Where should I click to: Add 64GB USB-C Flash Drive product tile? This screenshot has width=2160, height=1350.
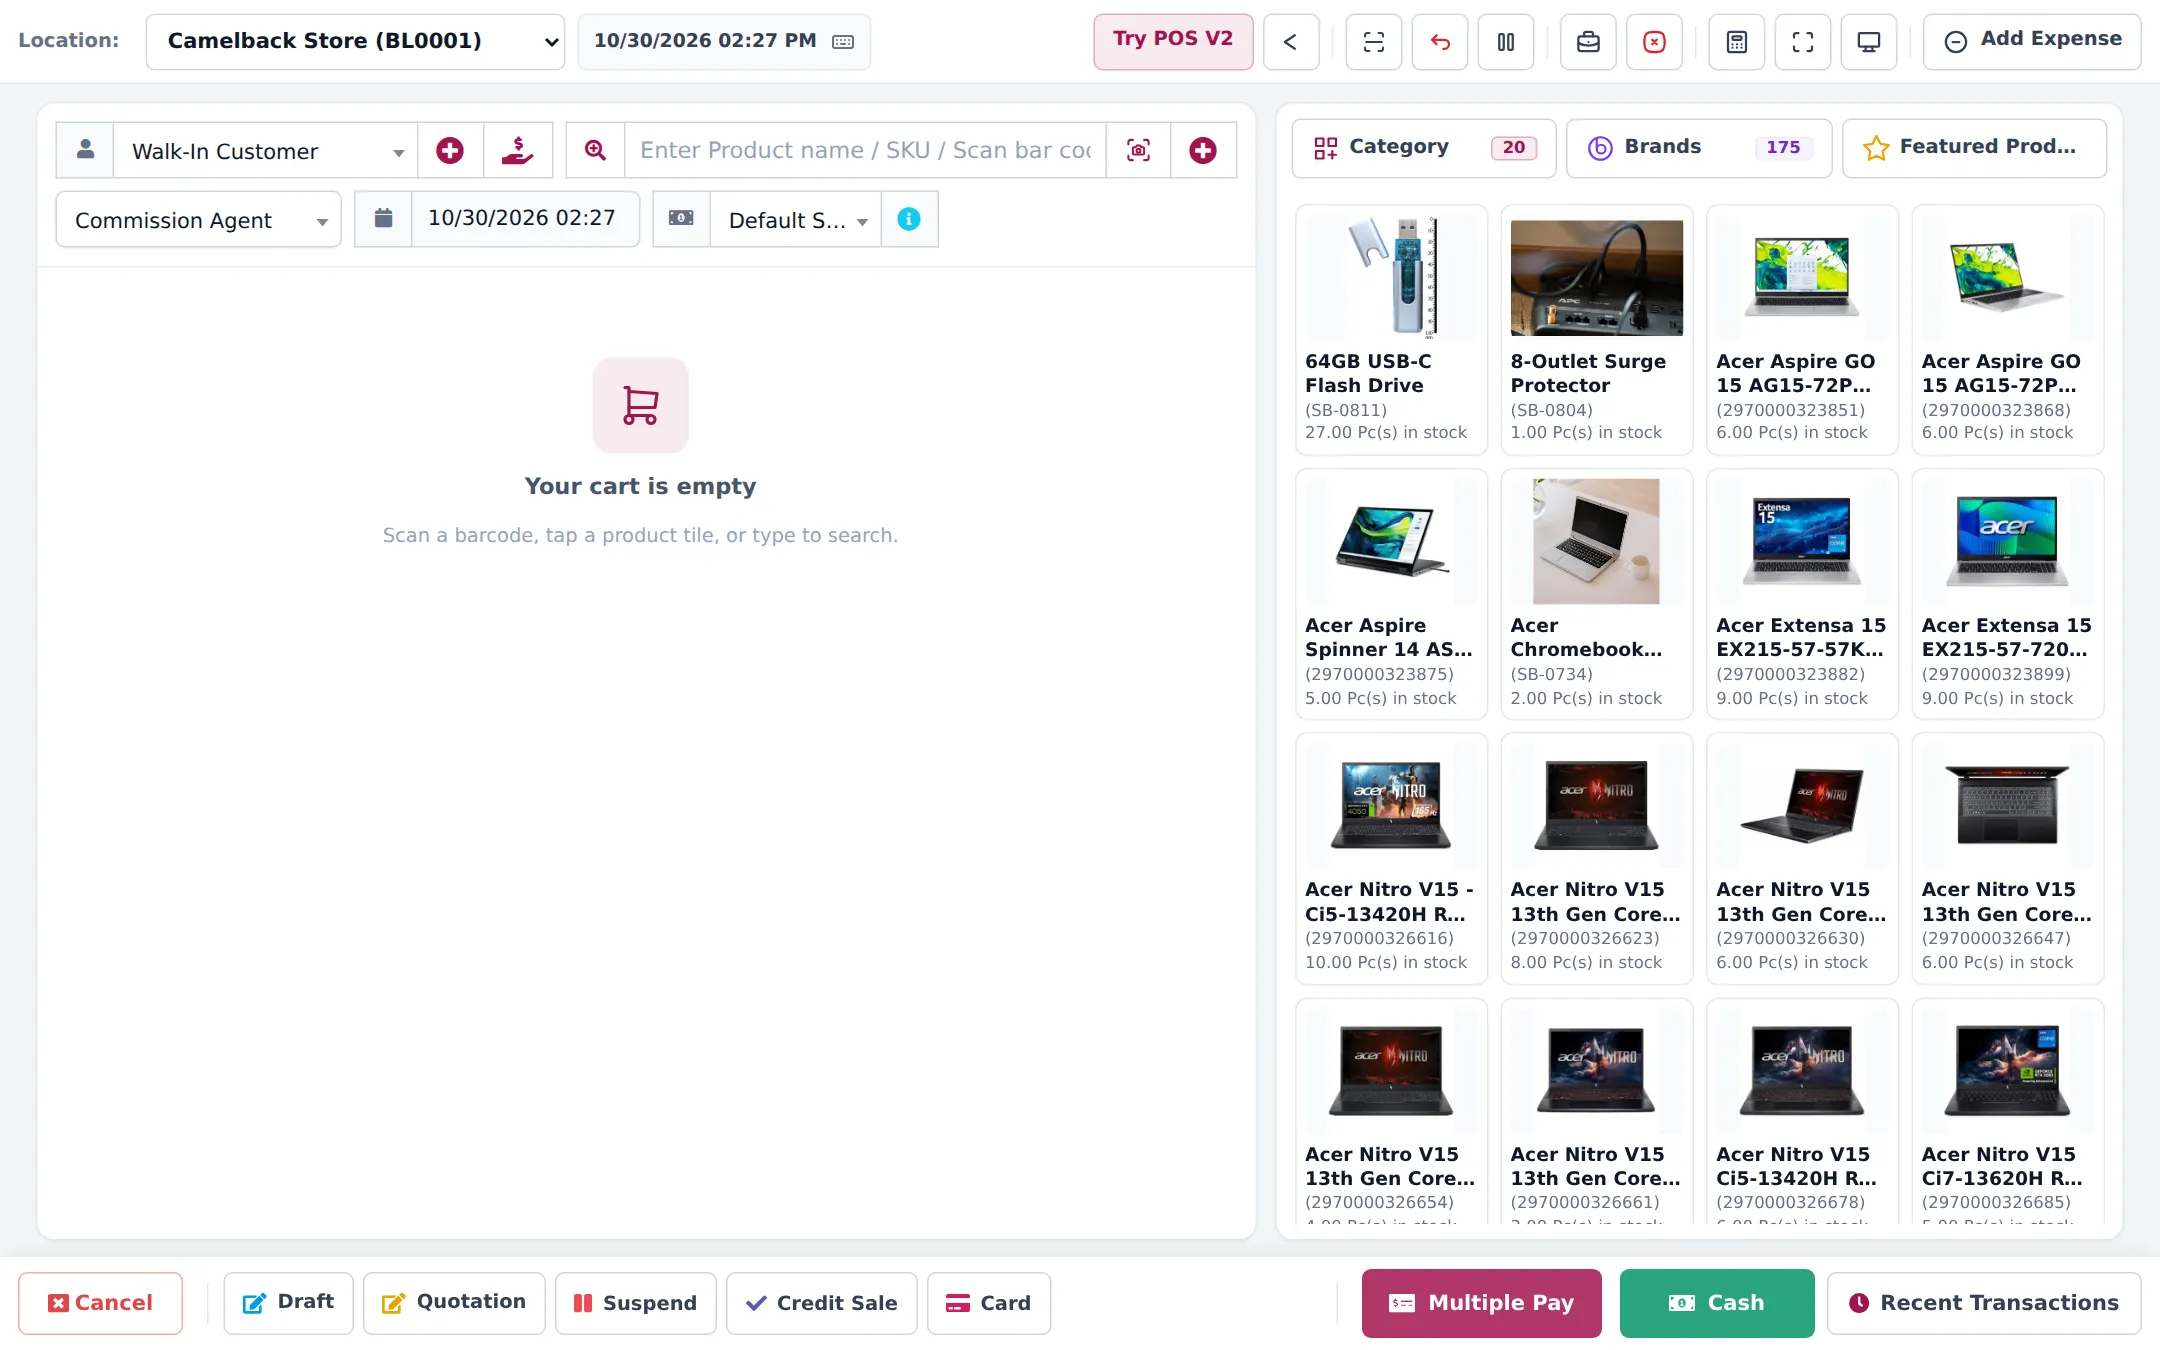(1391, 330)
